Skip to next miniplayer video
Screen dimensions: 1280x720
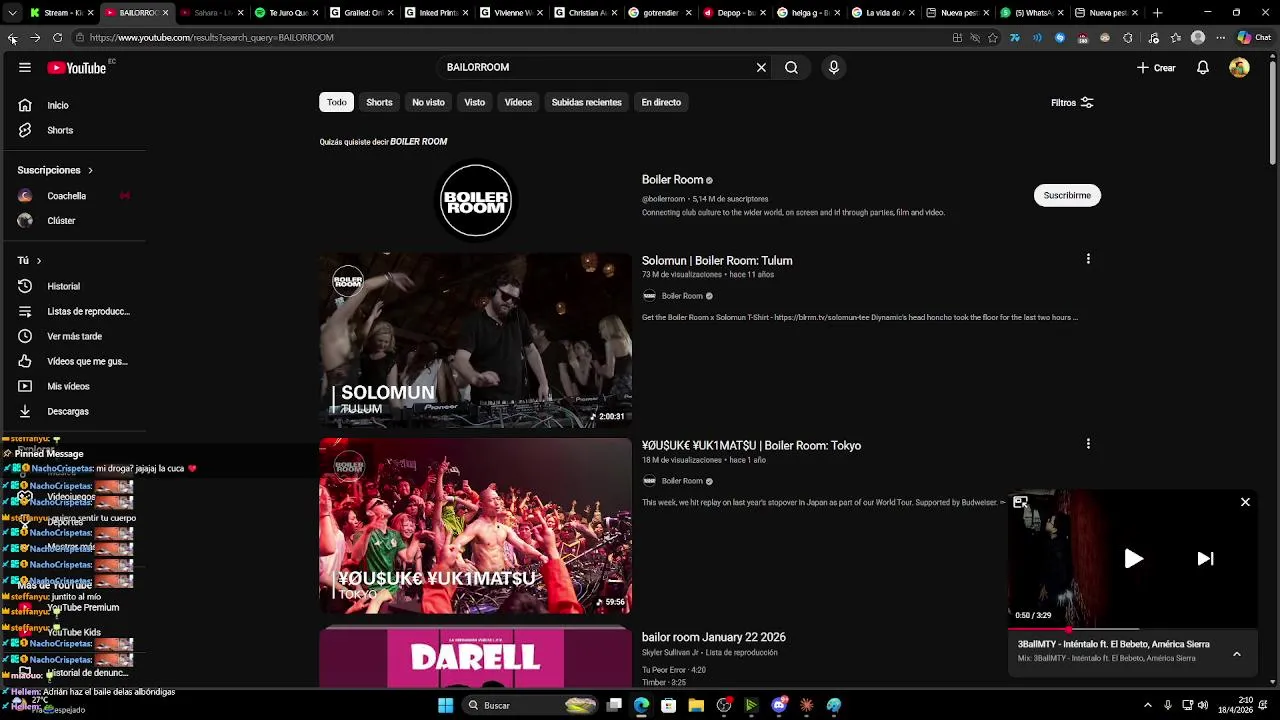(1205, 559)
